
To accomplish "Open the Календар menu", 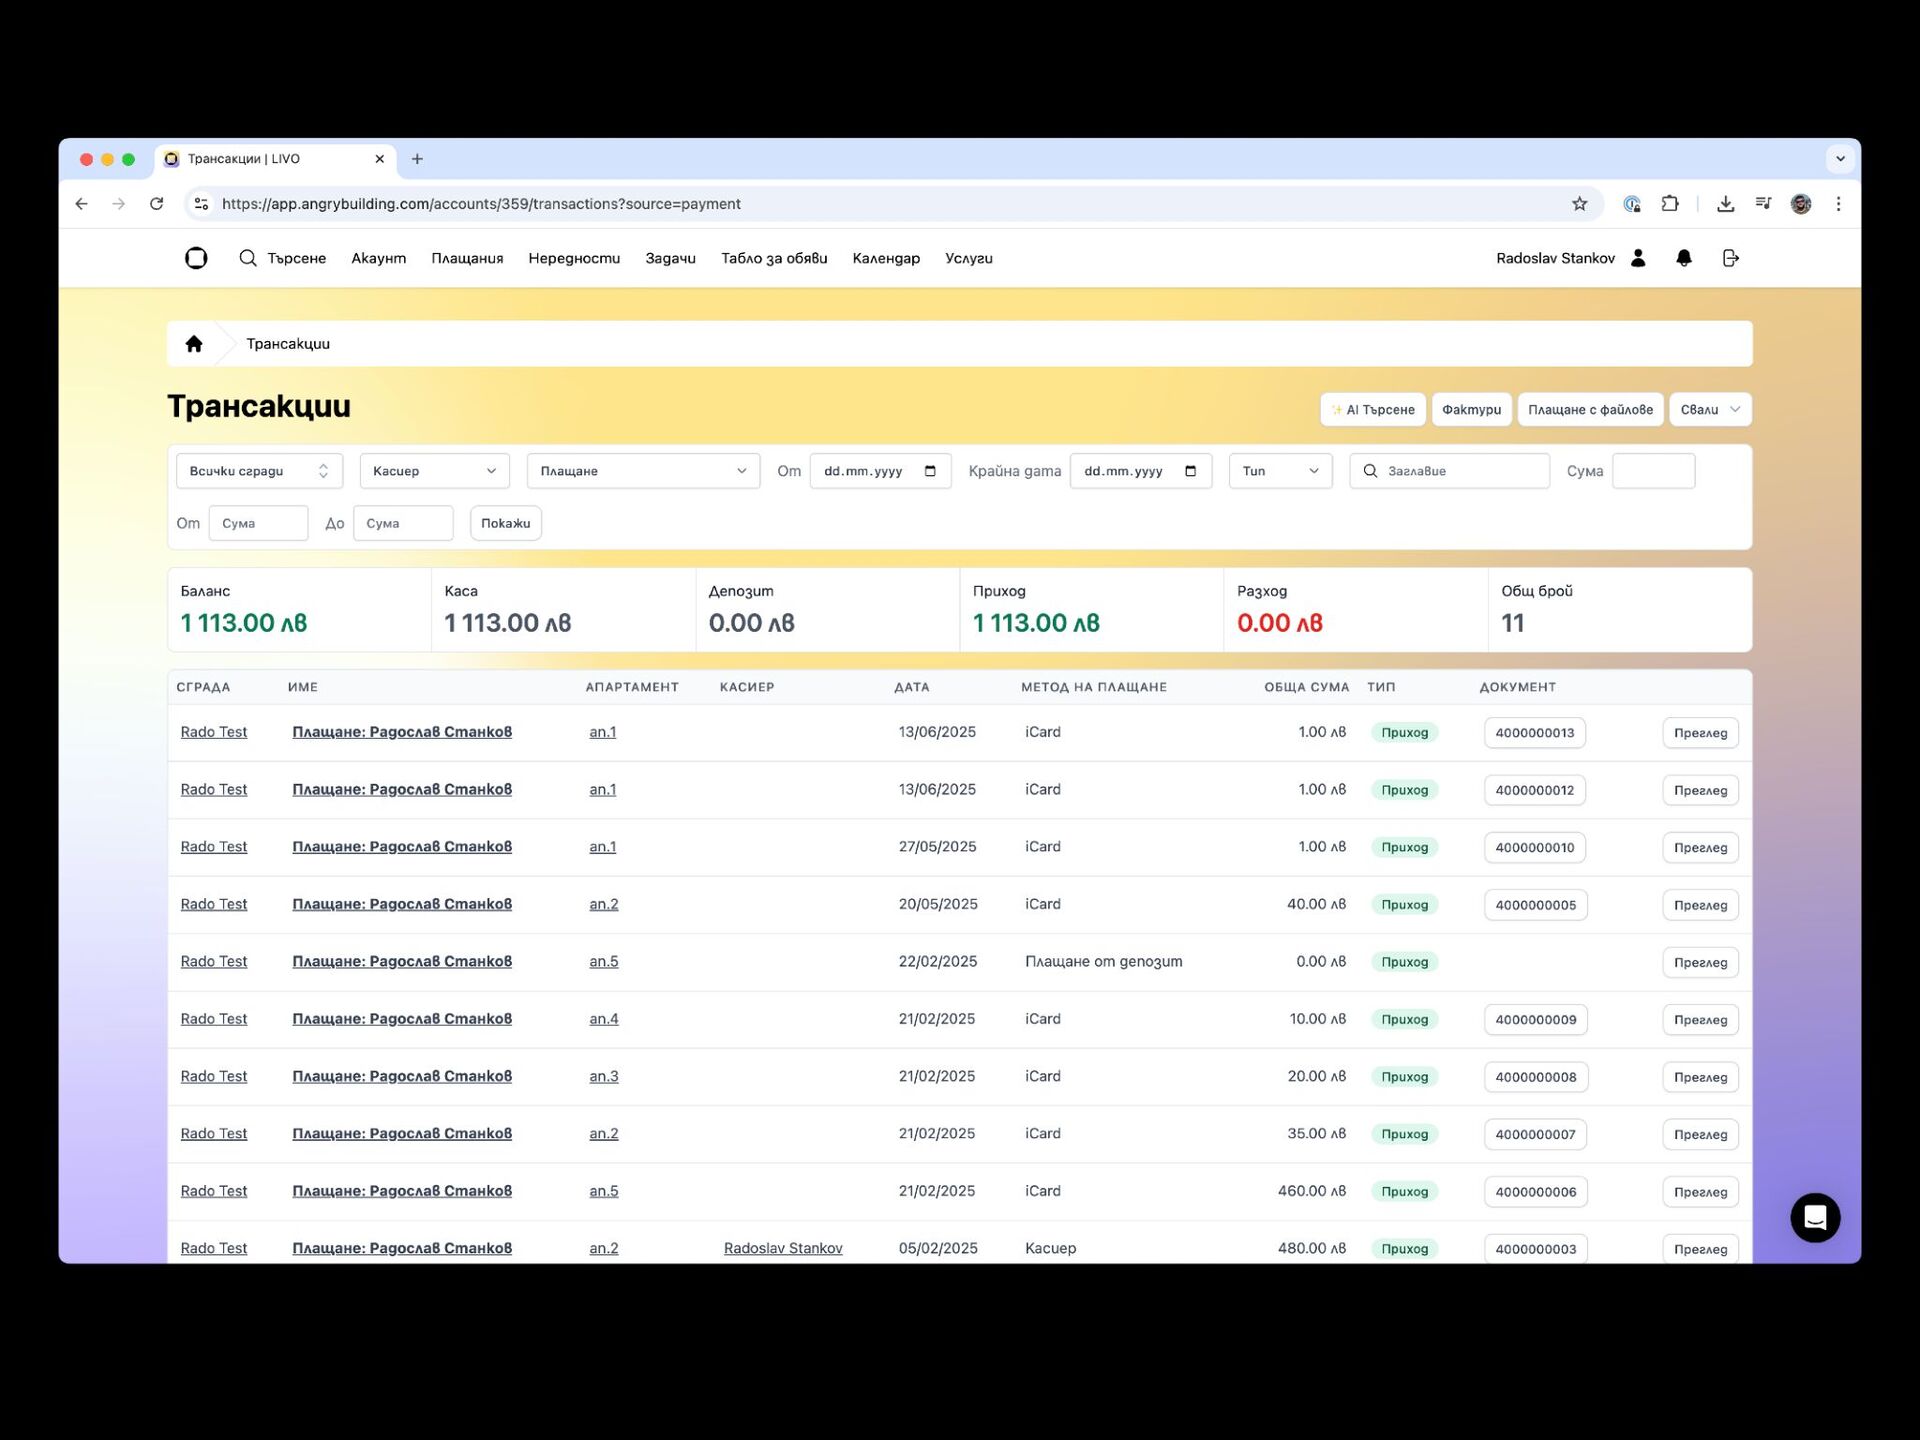I will coord(886,258).
